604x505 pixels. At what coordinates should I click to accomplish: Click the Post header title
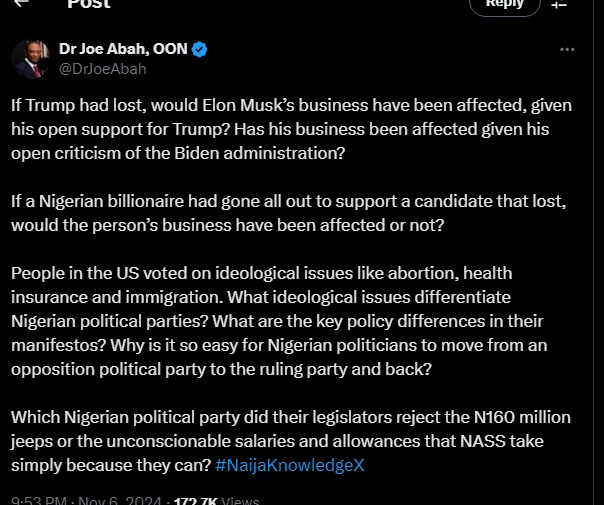(x=88, y=4)
